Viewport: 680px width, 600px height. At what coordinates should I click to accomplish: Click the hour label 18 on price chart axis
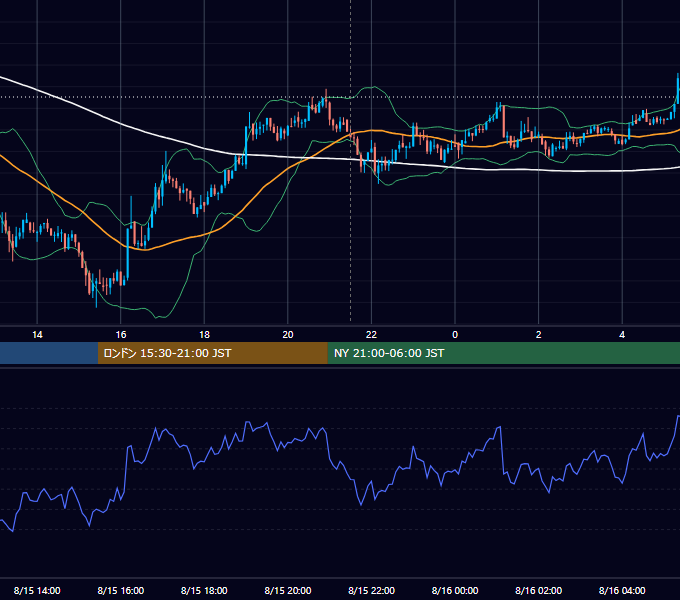pyautogui.click(x=204, y=335)
